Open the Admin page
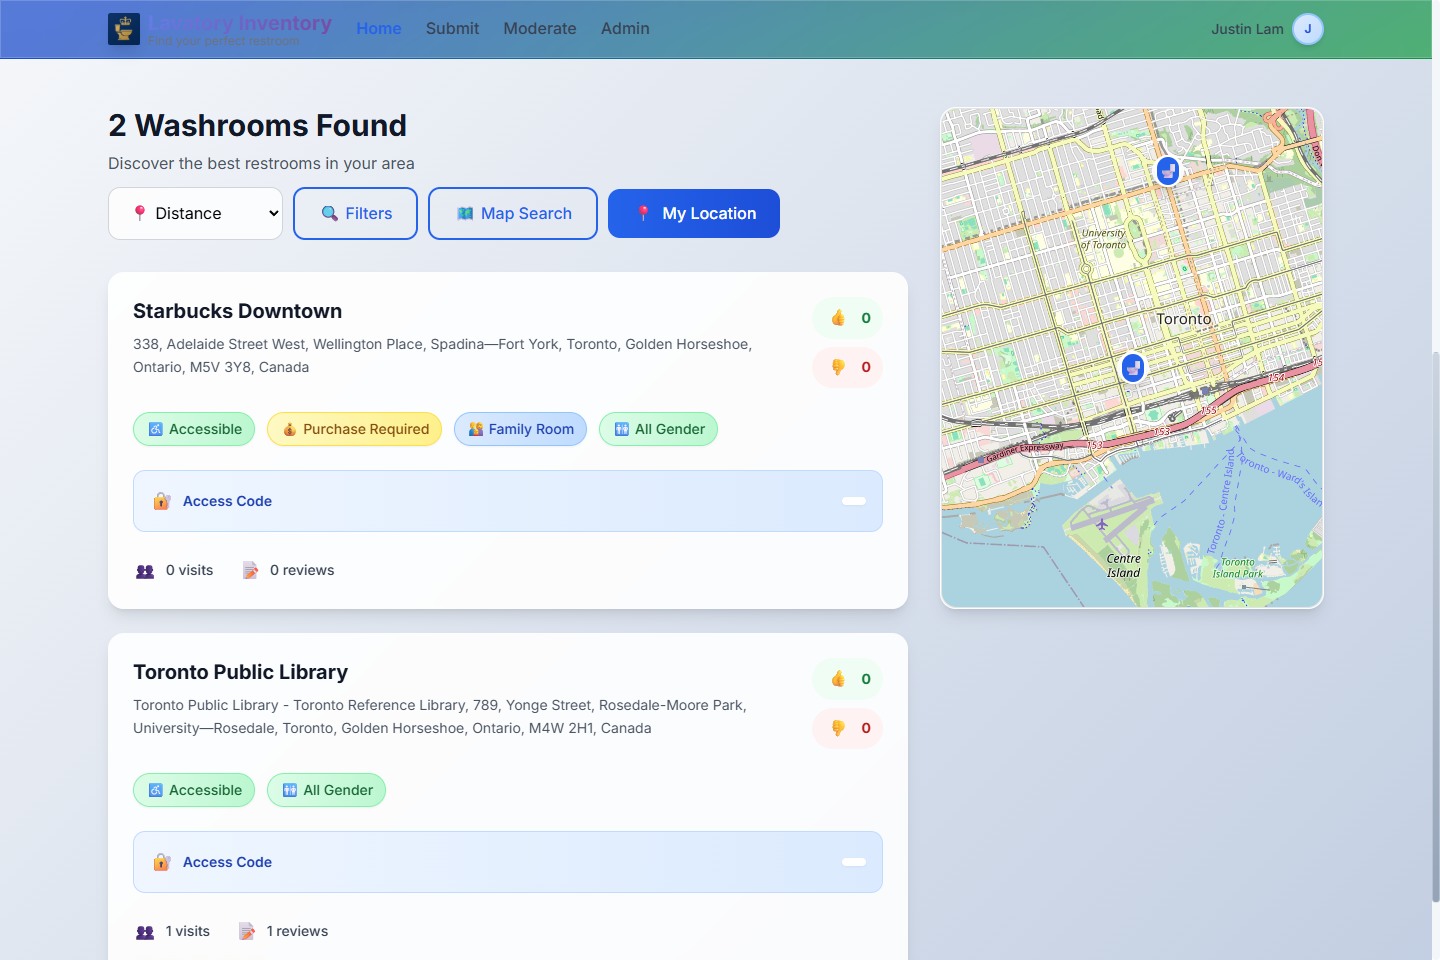1440x960 pixels. (625, 29)
